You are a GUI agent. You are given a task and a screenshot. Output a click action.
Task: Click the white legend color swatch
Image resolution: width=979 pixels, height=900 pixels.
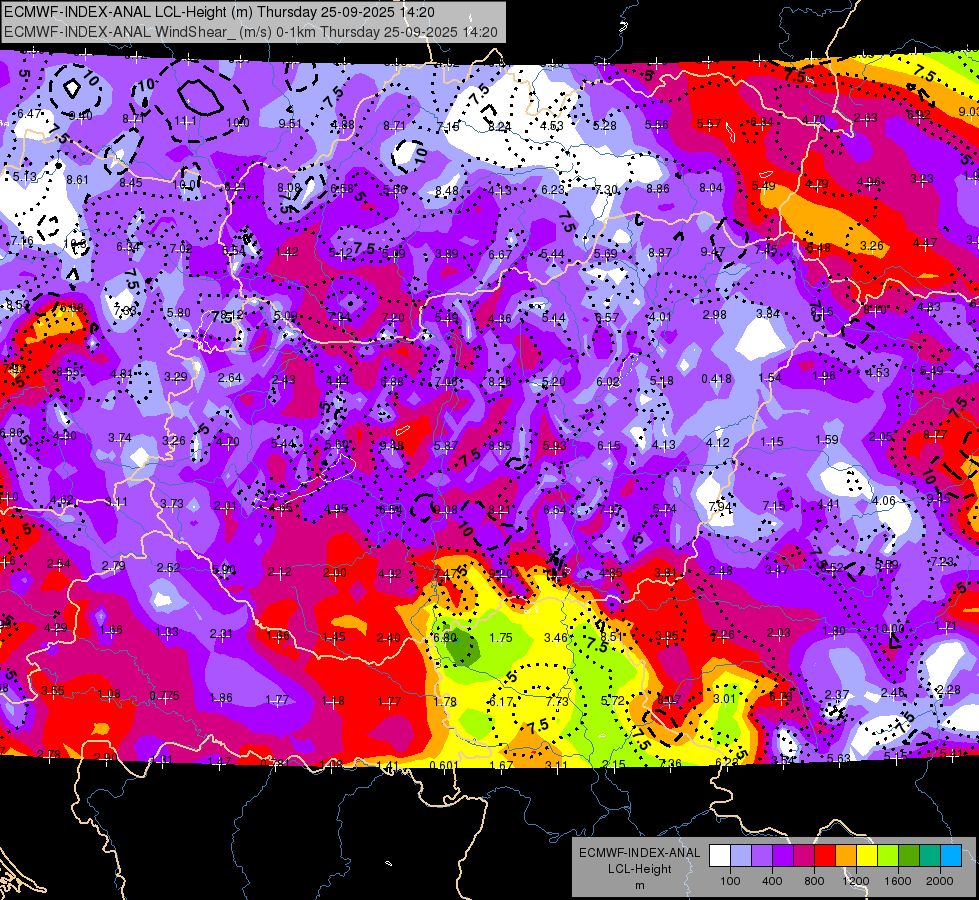click(720, 856)
